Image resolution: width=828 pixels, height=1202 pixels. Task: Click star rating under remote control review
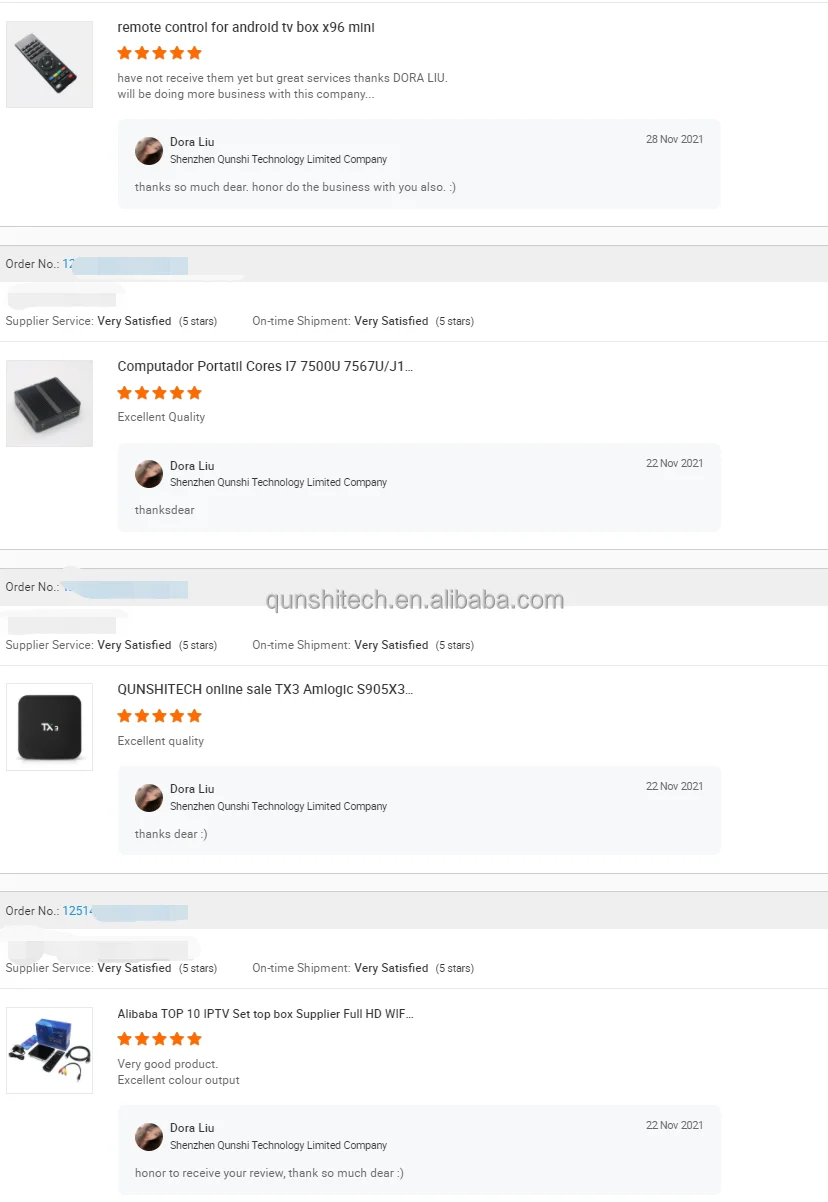coord(159,53)
